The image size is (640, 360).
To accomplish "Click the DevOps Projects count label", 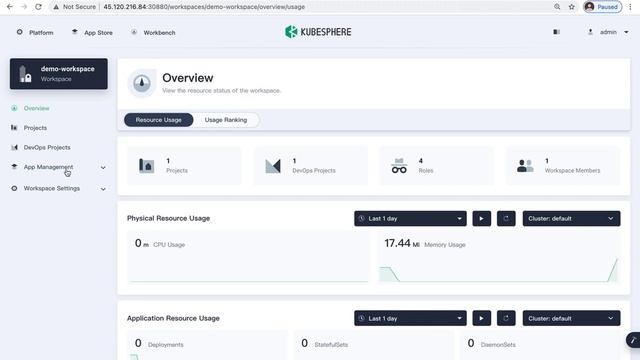I will [314, 171].
